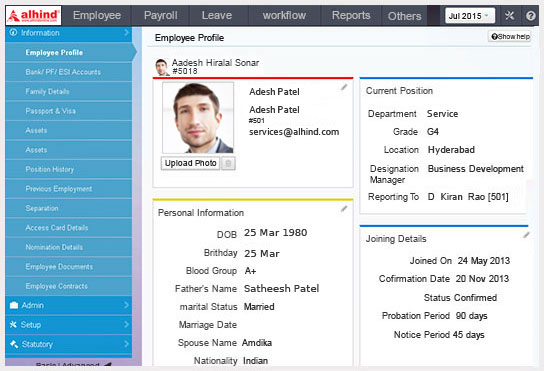Click DOB value 25 Mar 1980

coord(275,233)
